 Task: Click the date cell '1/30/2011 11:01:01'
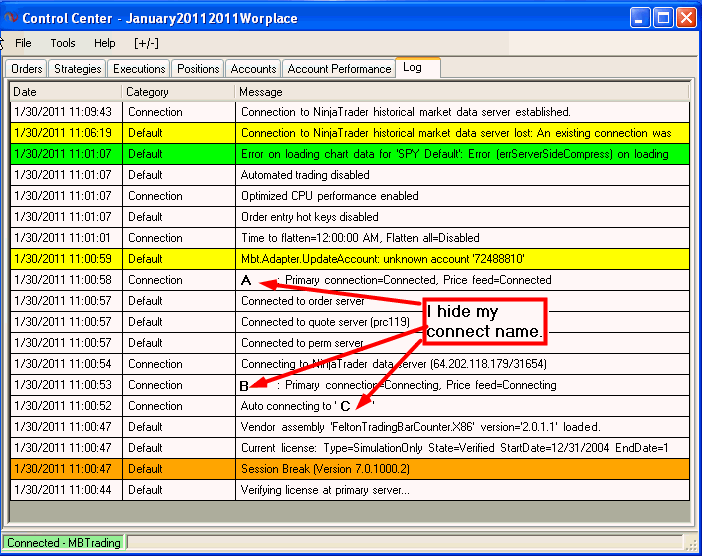[66, 238]
